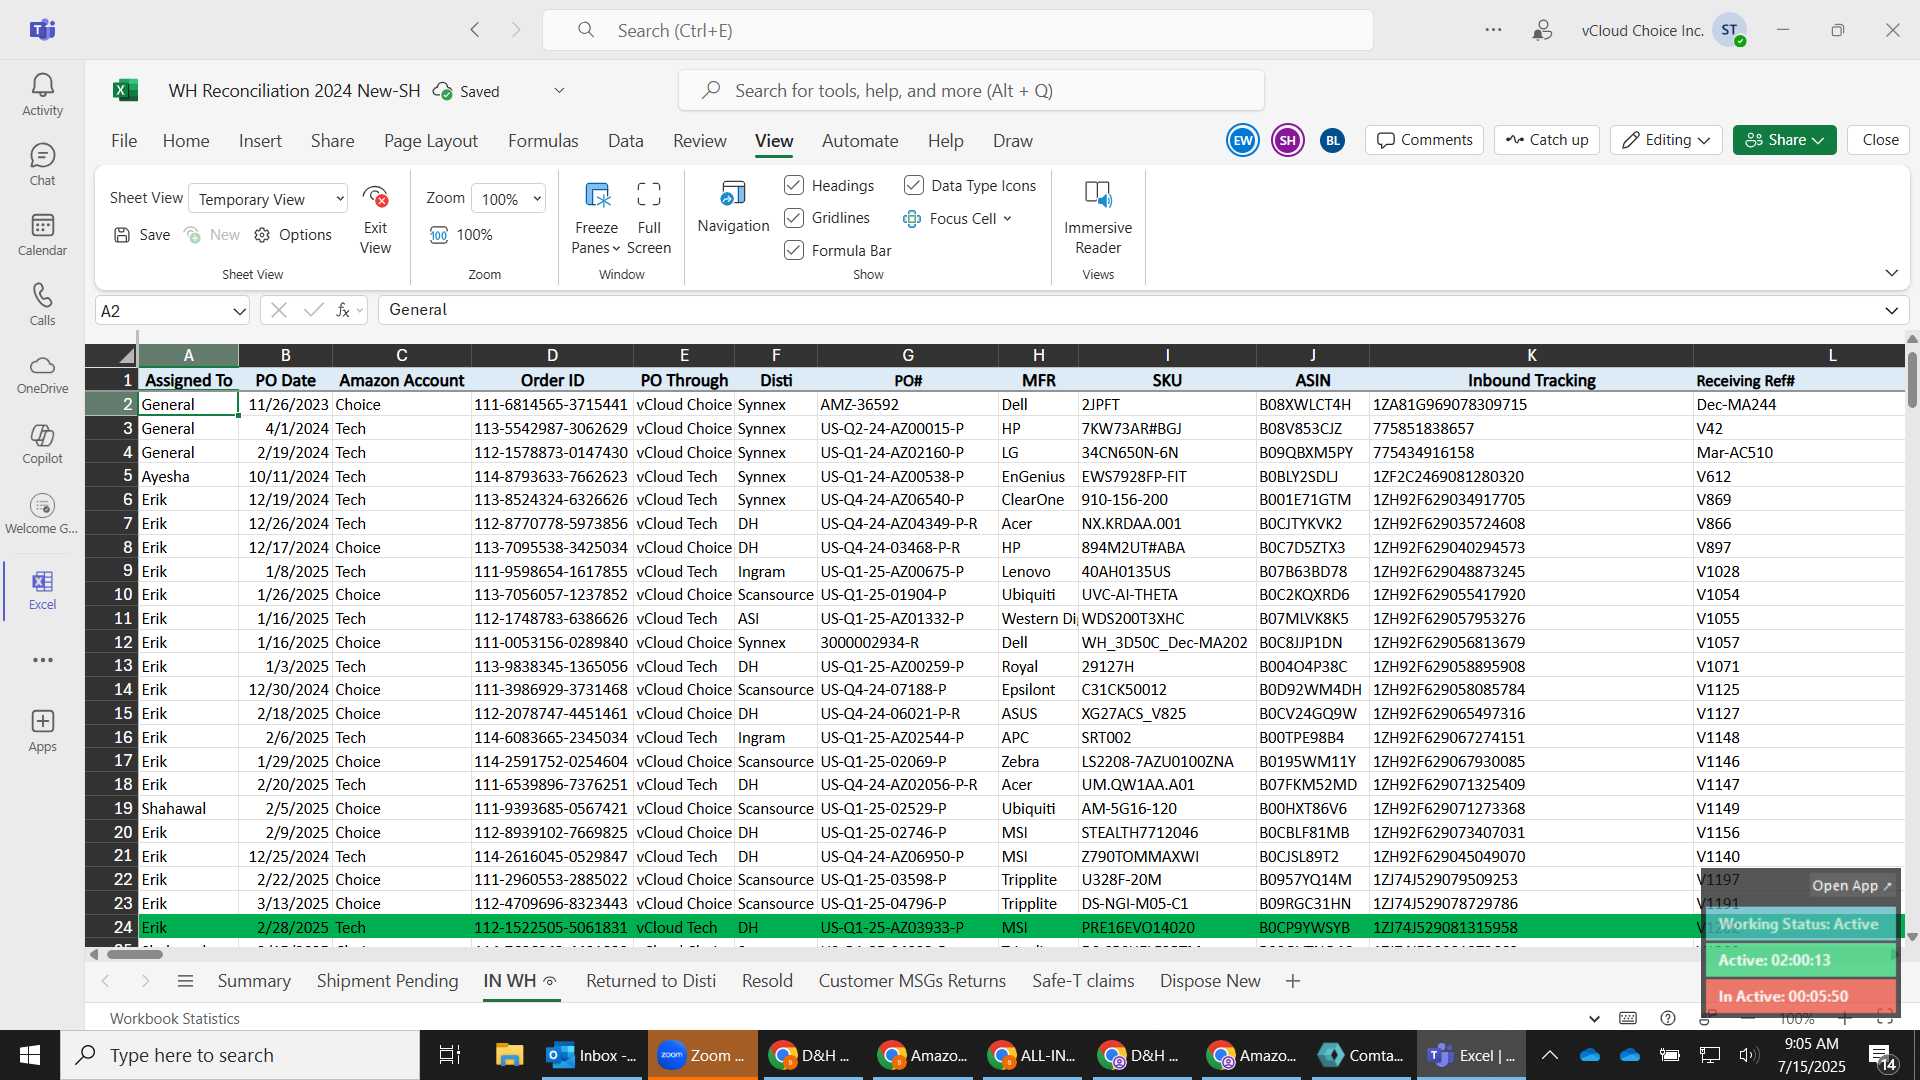This screenshot has width=1920, height=1080.
Task: Open OneDrive in Teams sidebar
Action: click(42, 374)
